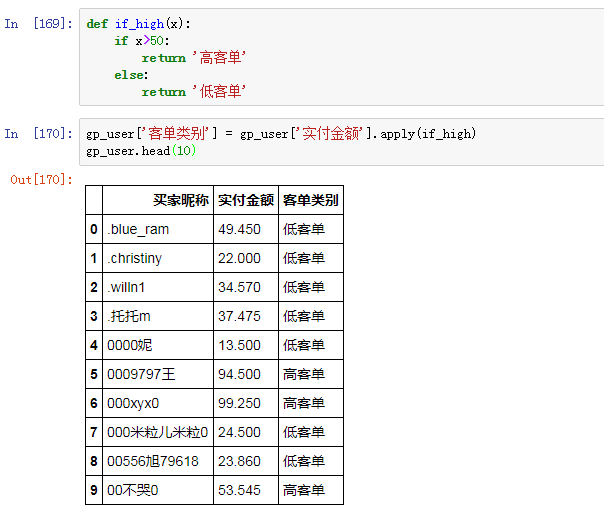604x516 pixels.
Task: Click 高客单 in the 000xyx0 row
Action: pyautogui.click(x=304, y=403)
